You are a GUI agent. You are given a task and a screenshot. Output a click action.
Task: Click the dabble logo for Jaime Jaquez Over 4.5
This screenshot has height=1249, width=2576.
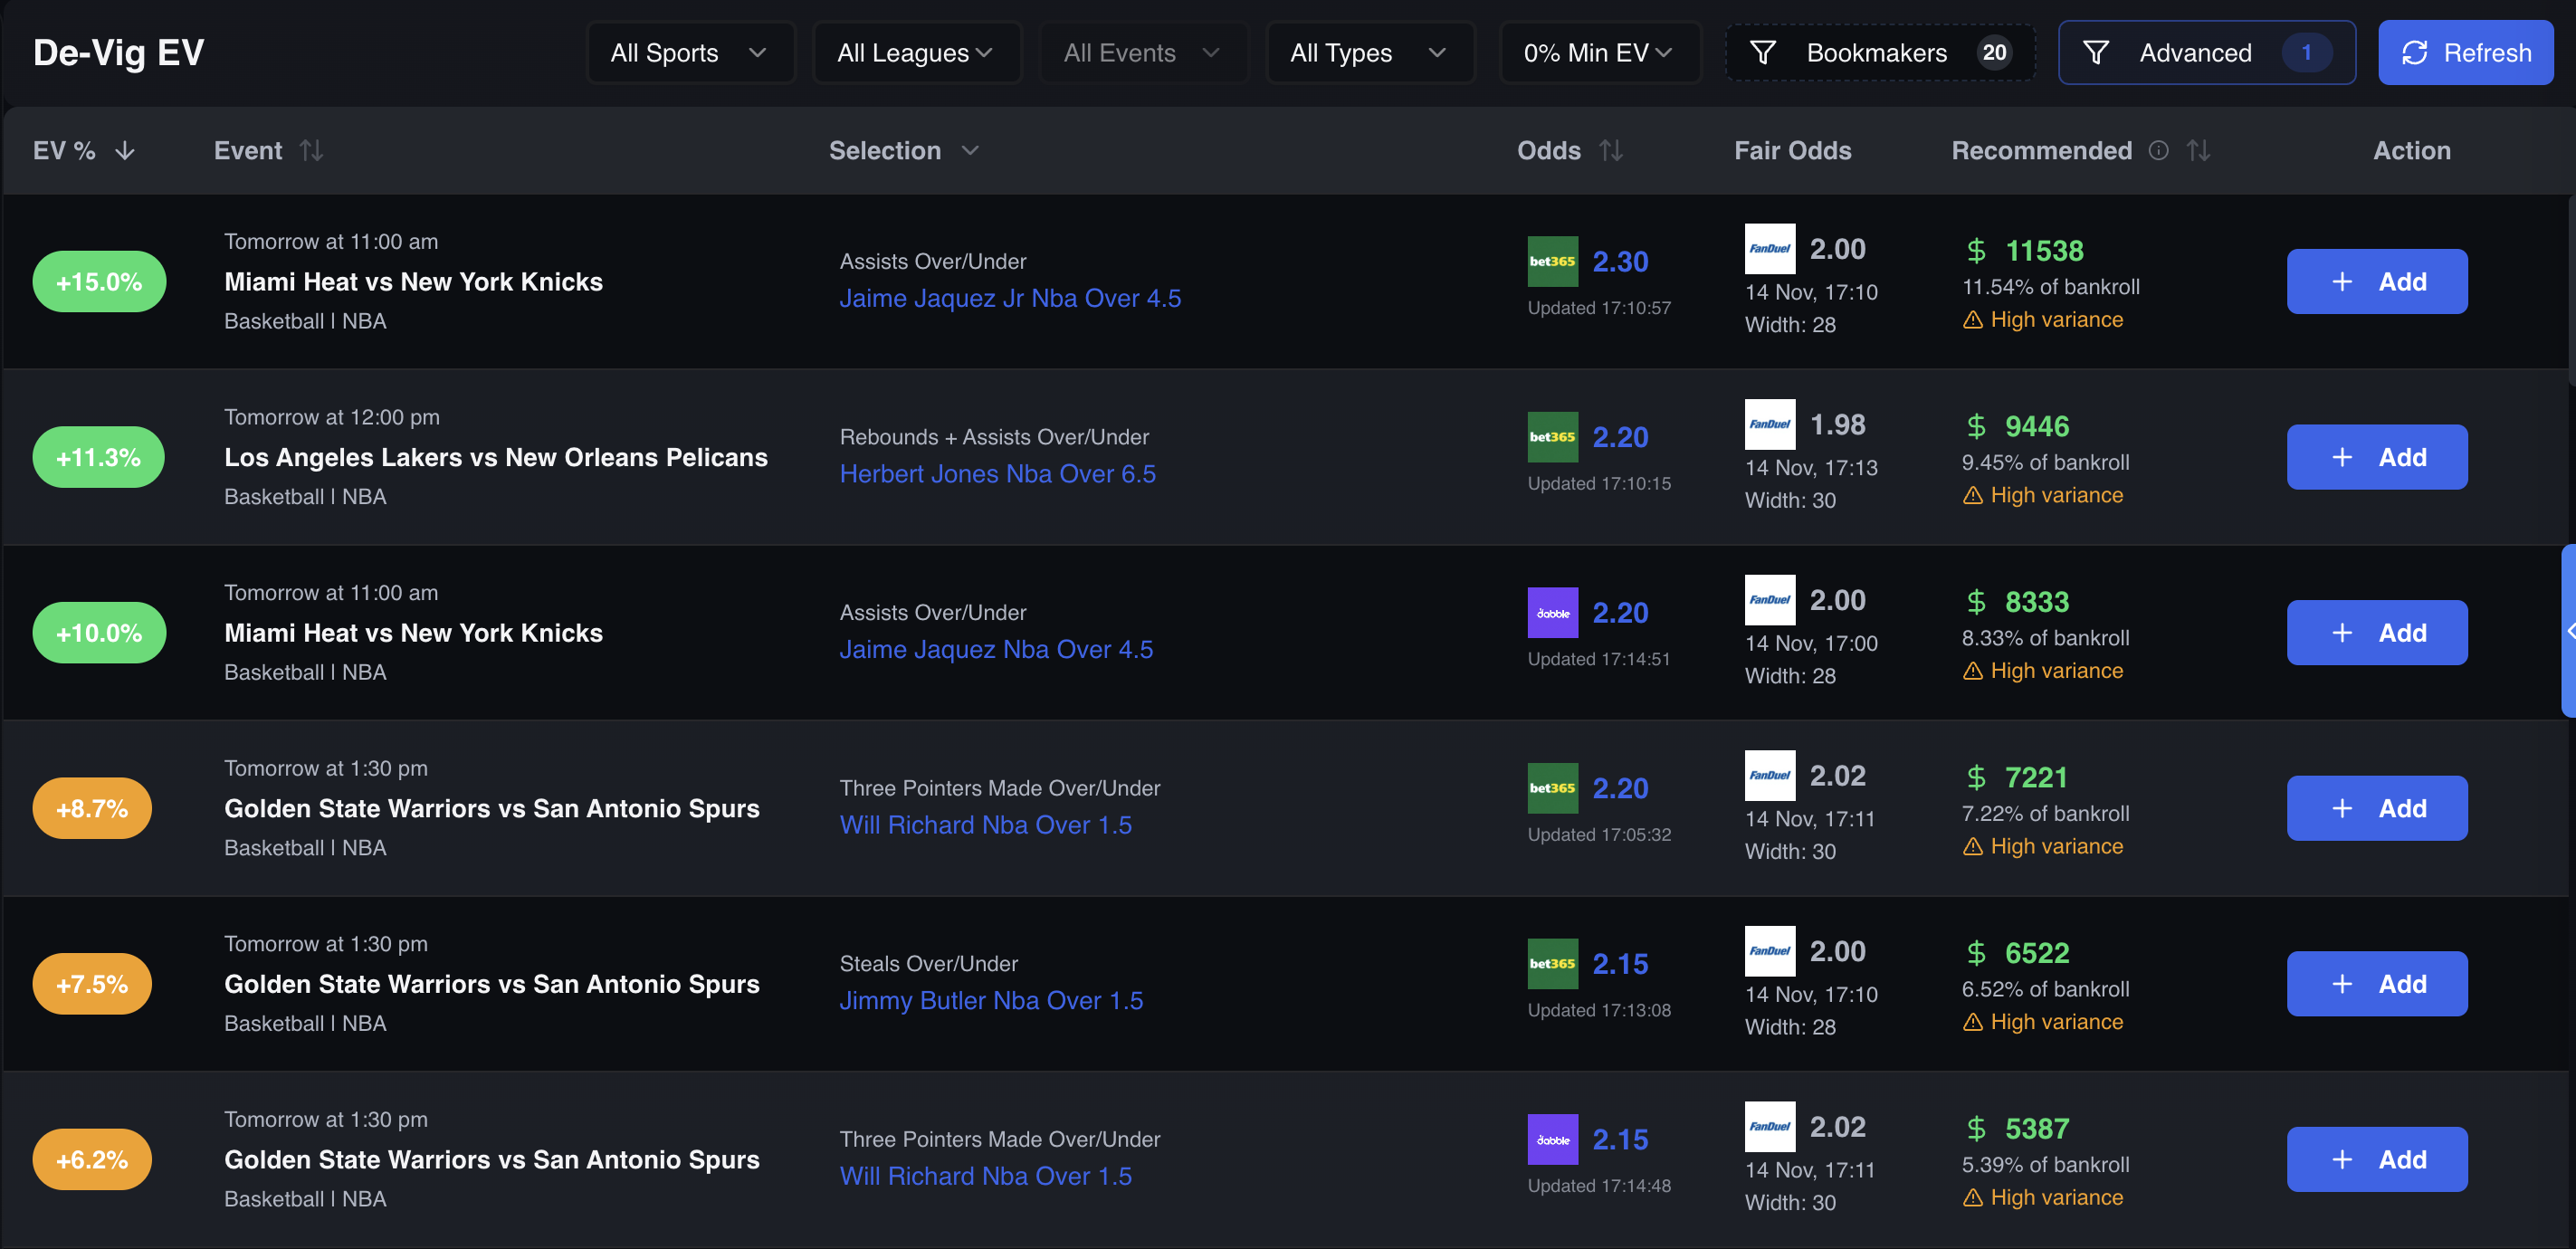tap(1552, 612)
